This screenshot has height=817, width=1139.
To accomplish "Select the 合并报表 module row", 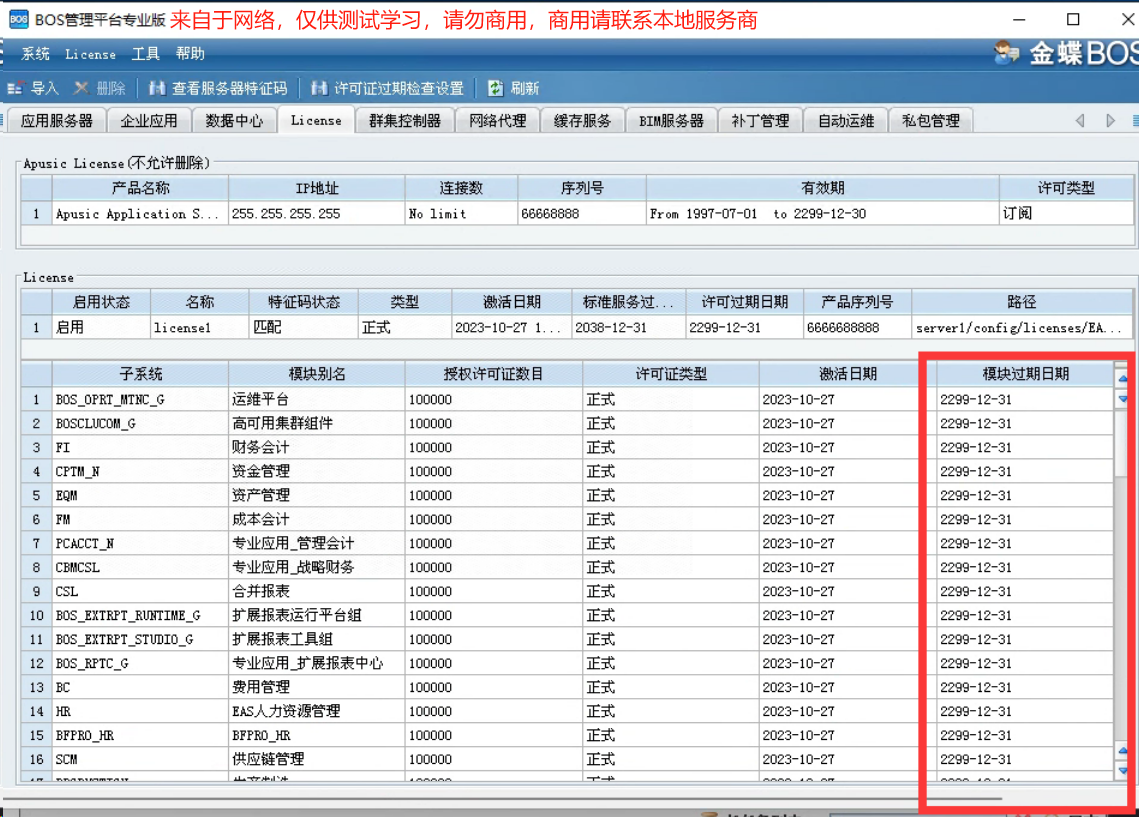I will (x=317, y=591).
